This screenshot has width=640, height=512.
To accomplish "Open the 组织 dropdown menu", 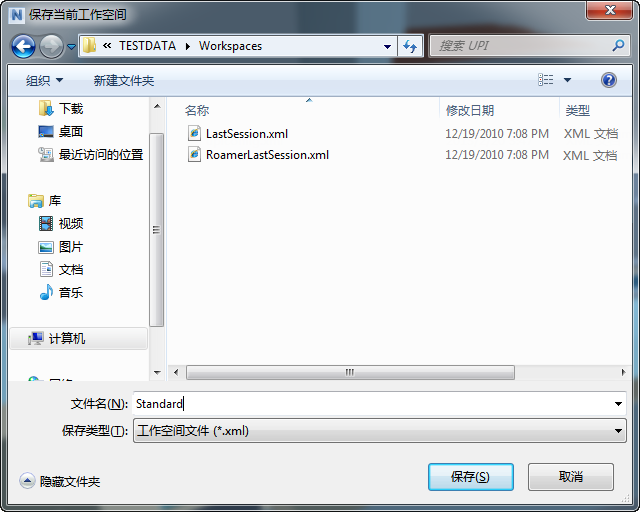I will [x=44, y=80].
